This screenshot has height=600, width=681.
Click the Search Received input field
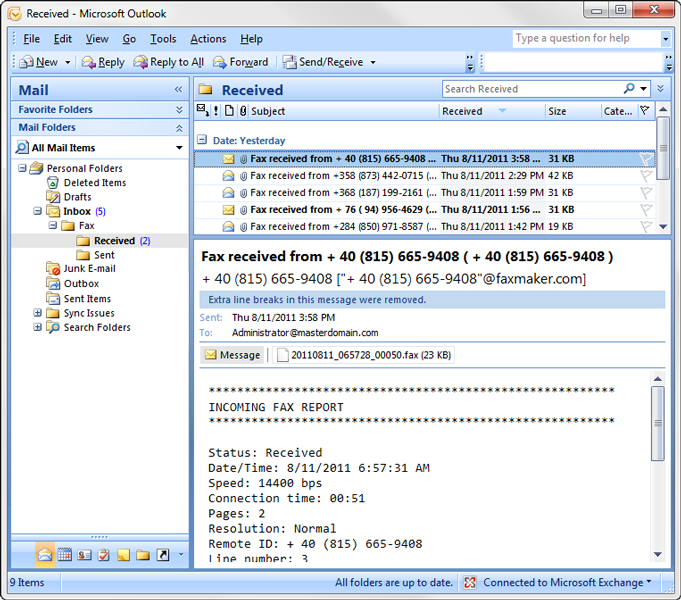[532, 89]
